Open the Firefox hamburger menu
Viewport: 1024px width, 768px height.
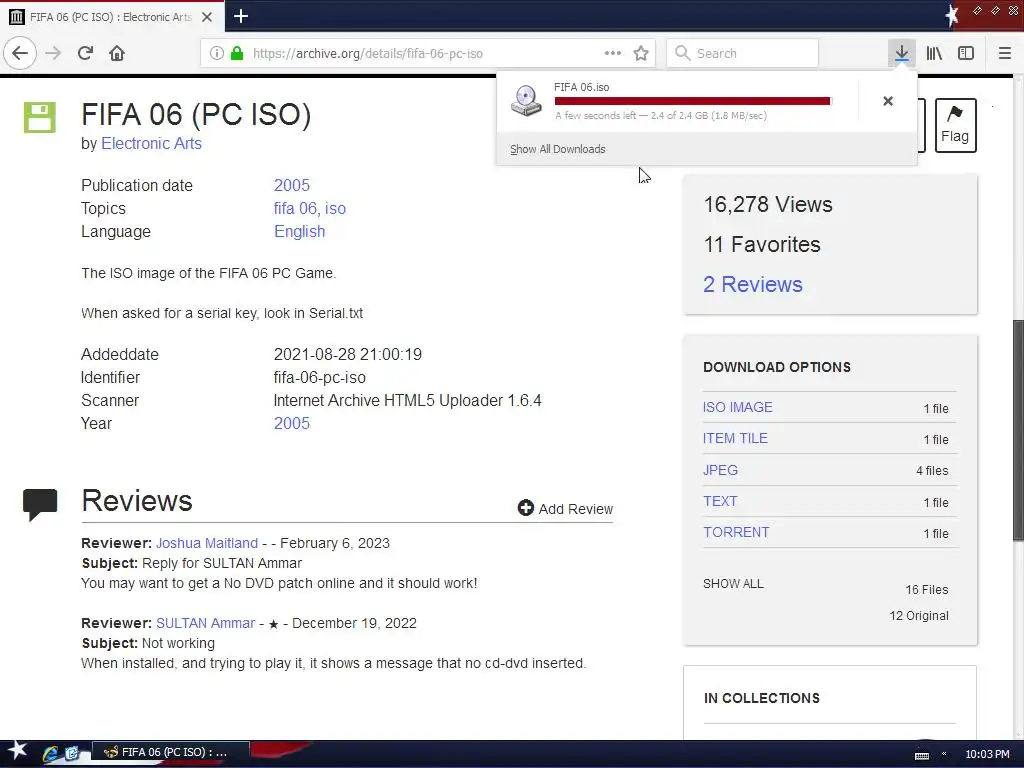coord(1004,53)
